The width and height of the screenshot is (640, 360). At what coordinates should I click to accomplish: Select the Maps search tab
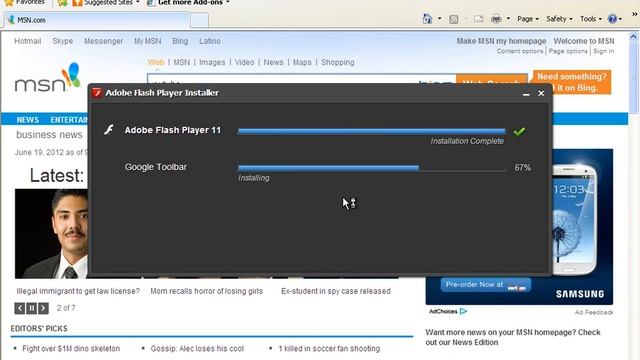coord(302,62)
